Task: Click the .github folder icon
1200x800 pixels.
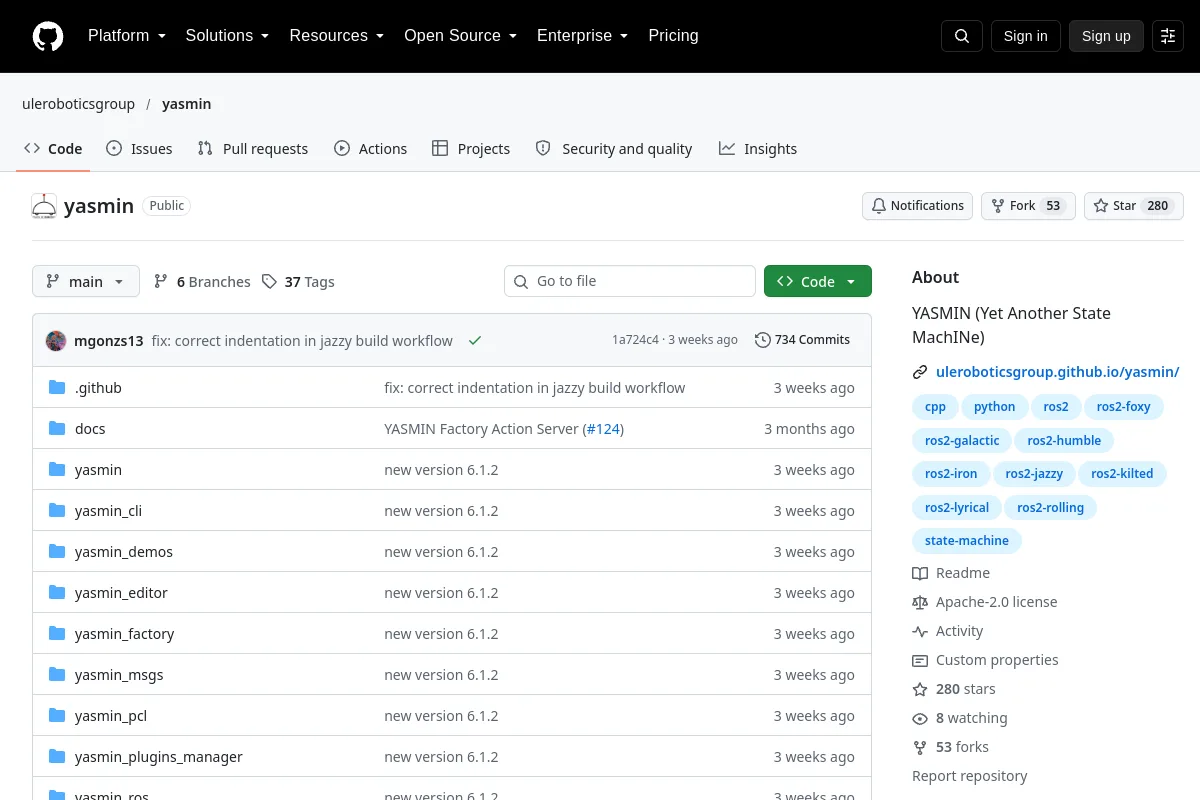Action: pyautogui.click(x=57, y=388)
